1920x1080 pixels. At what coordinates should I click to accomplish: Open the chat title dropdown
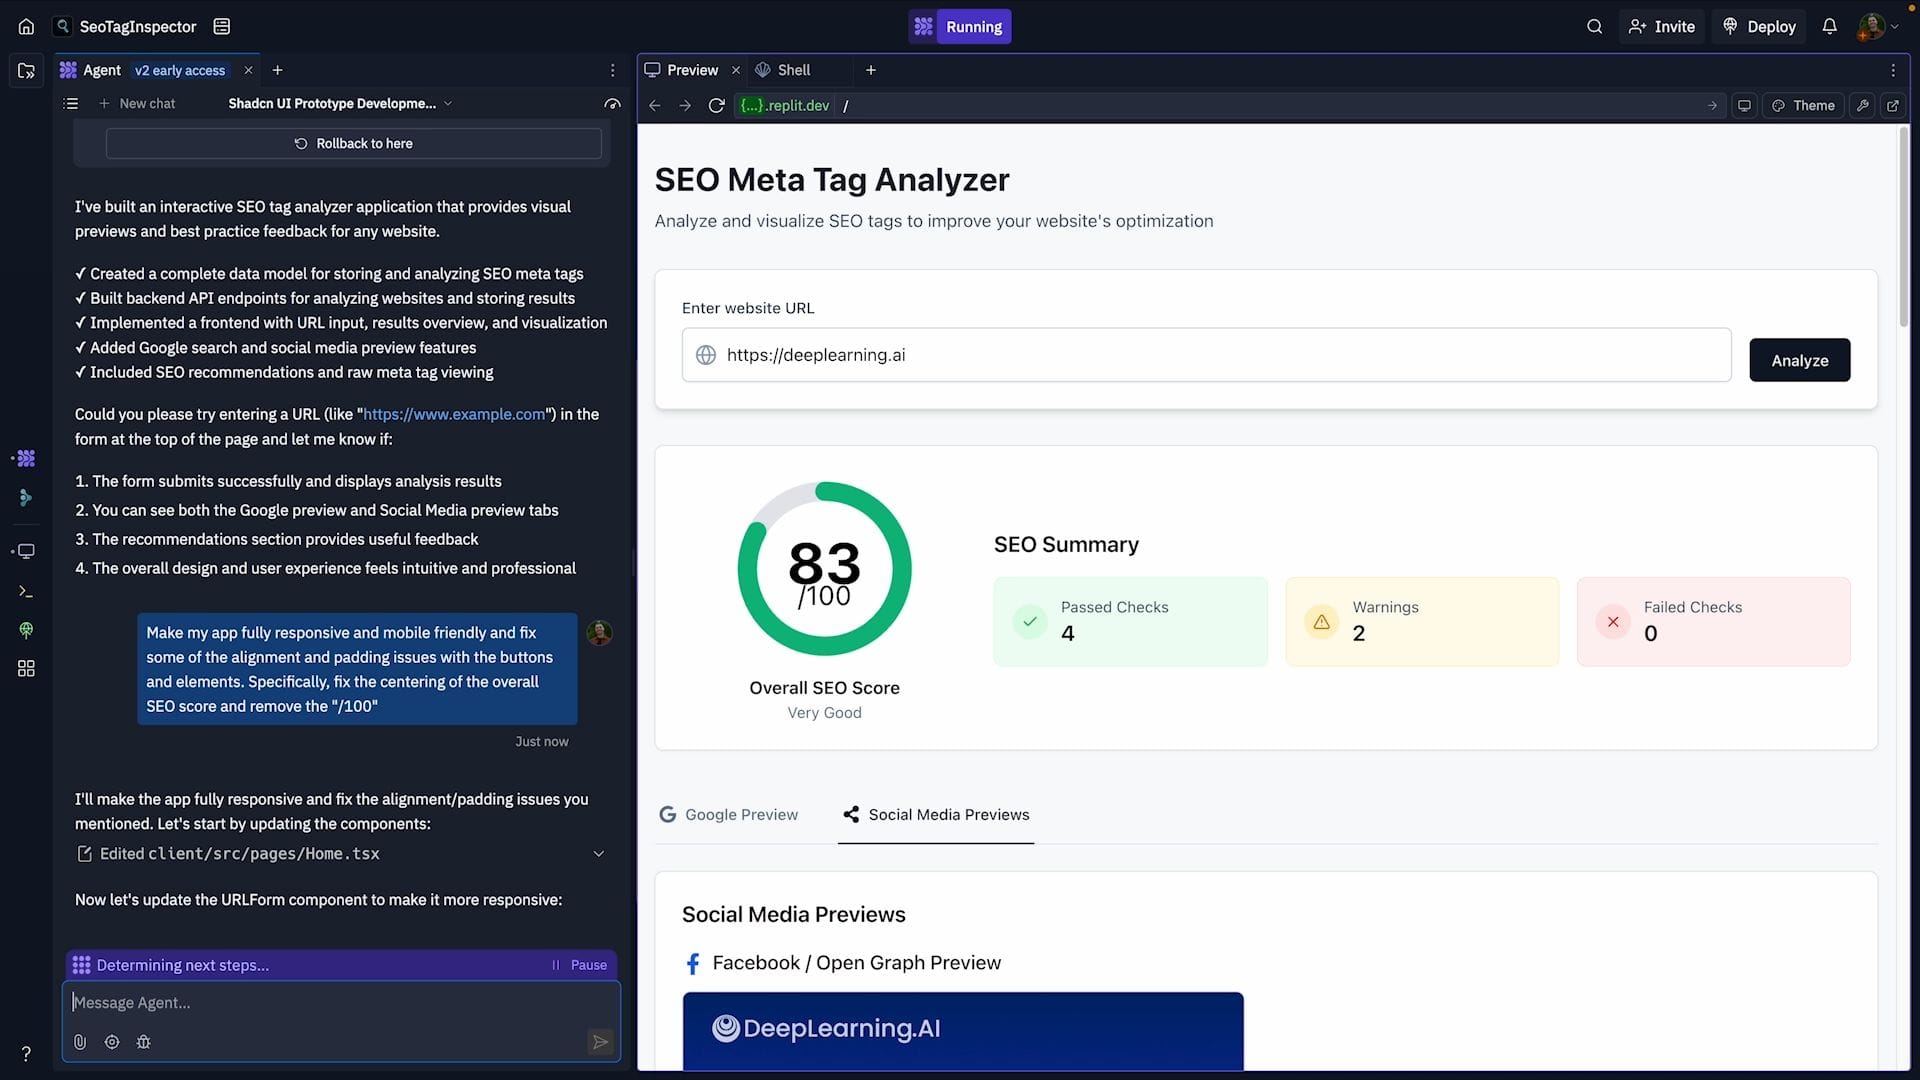(x=448, y=104)
